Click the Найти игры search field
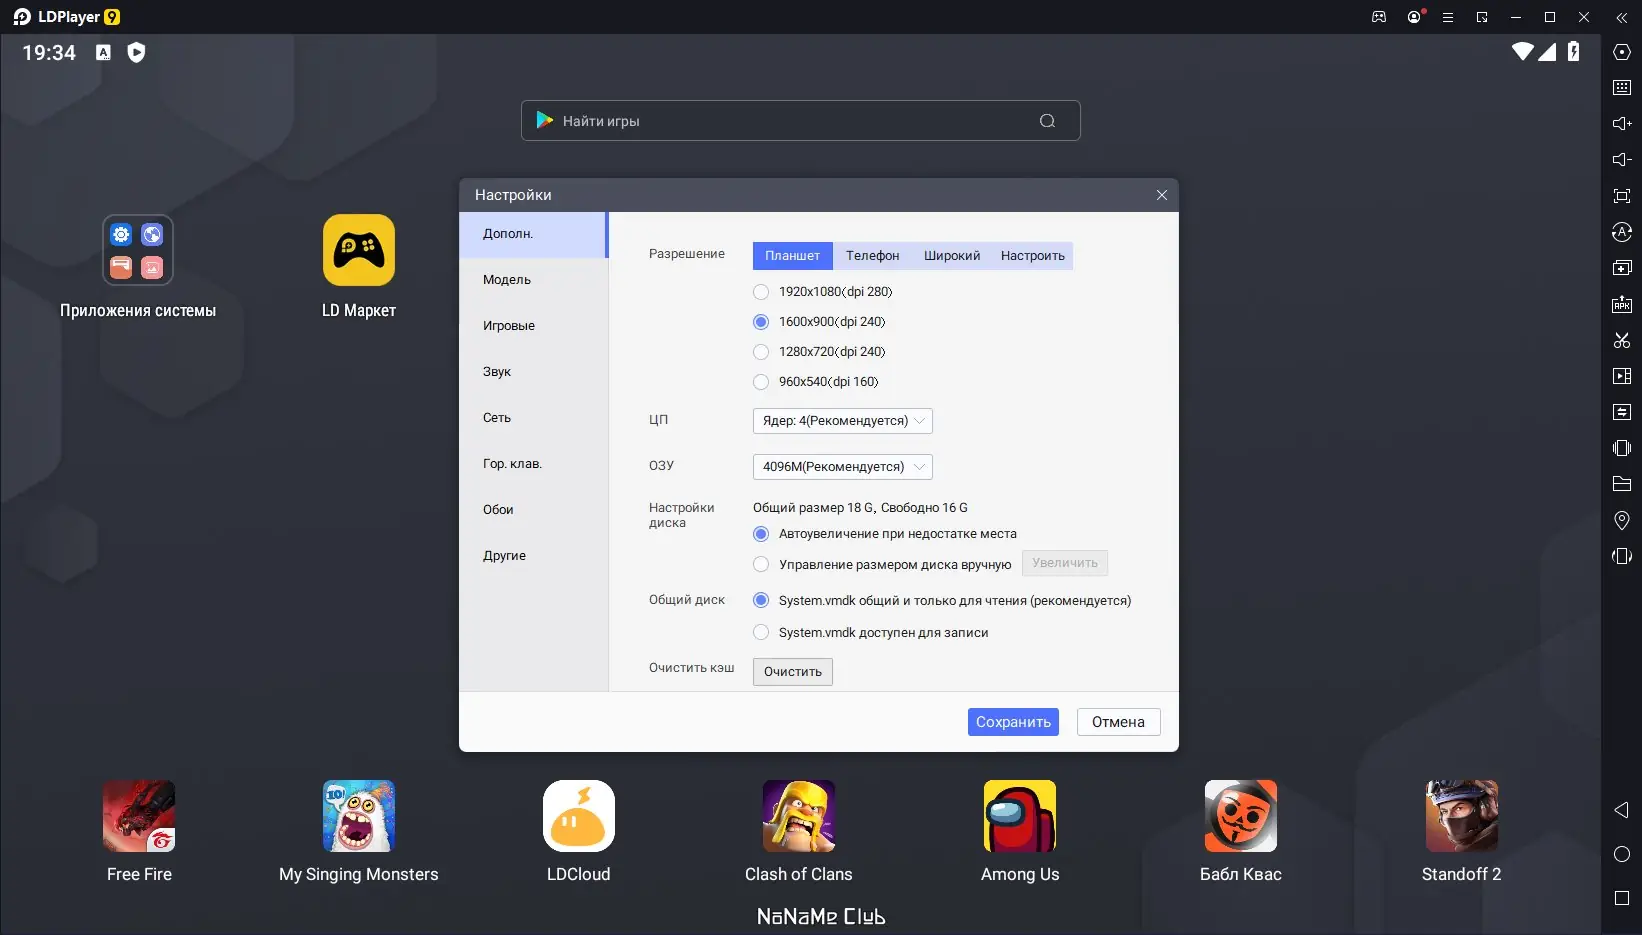The image size is (1642, 935). click(801, 121)
